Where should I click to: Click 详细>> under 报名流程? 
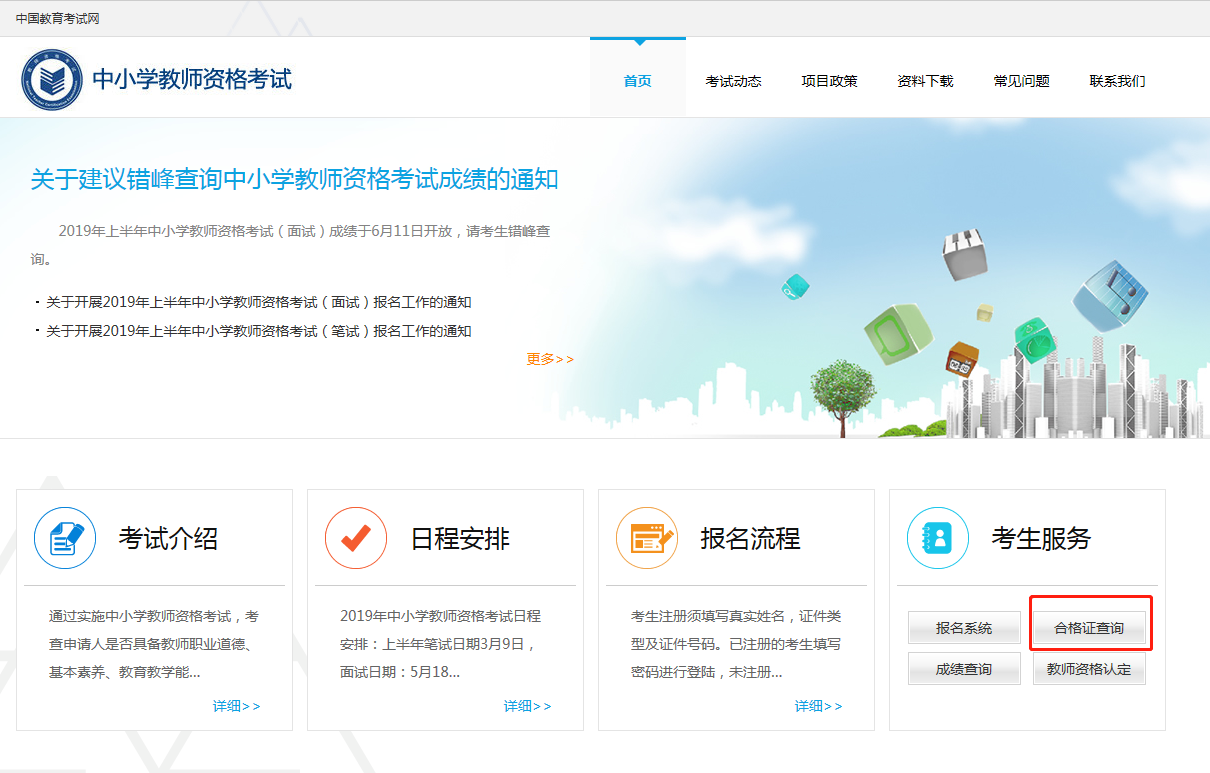818,706
